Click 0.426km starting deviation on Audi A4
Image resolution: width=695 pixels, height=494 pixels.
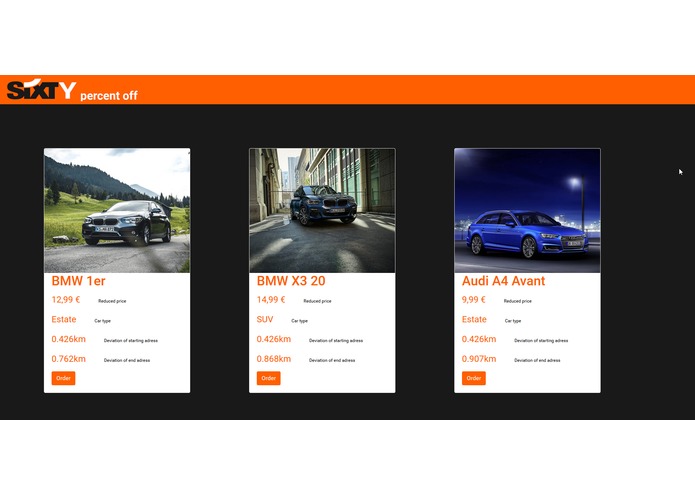coord(479,339)
